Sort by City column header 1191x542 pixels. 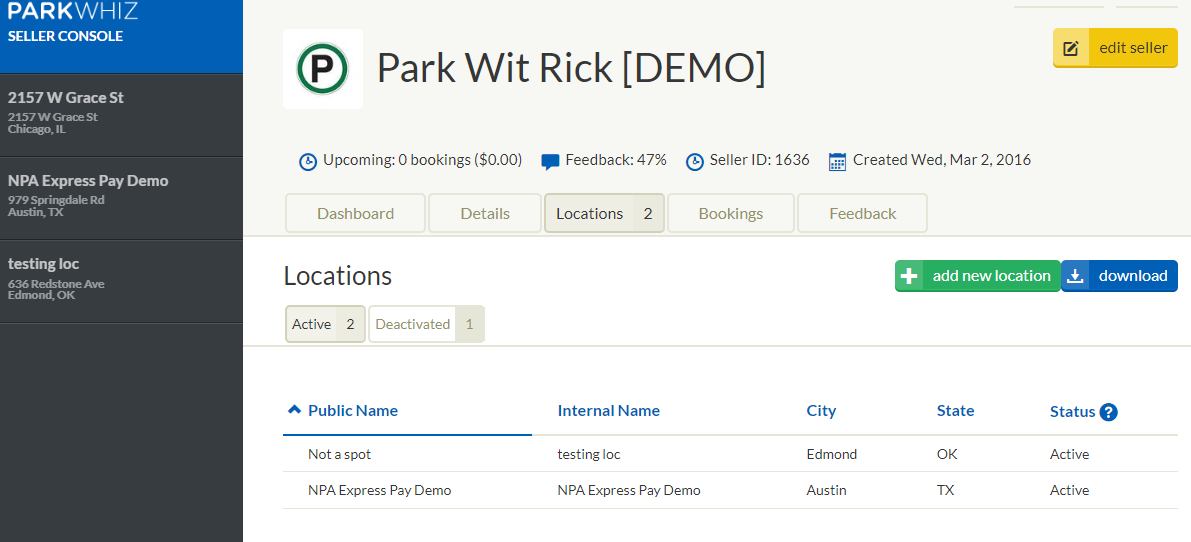coord(821,411)
